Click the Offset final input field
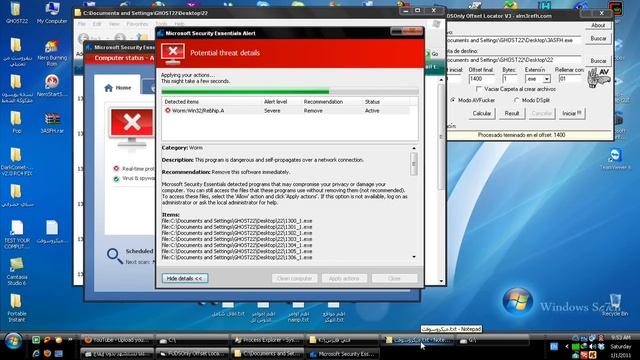The height and width of the screenshot is (360, 640). (481, 79)
